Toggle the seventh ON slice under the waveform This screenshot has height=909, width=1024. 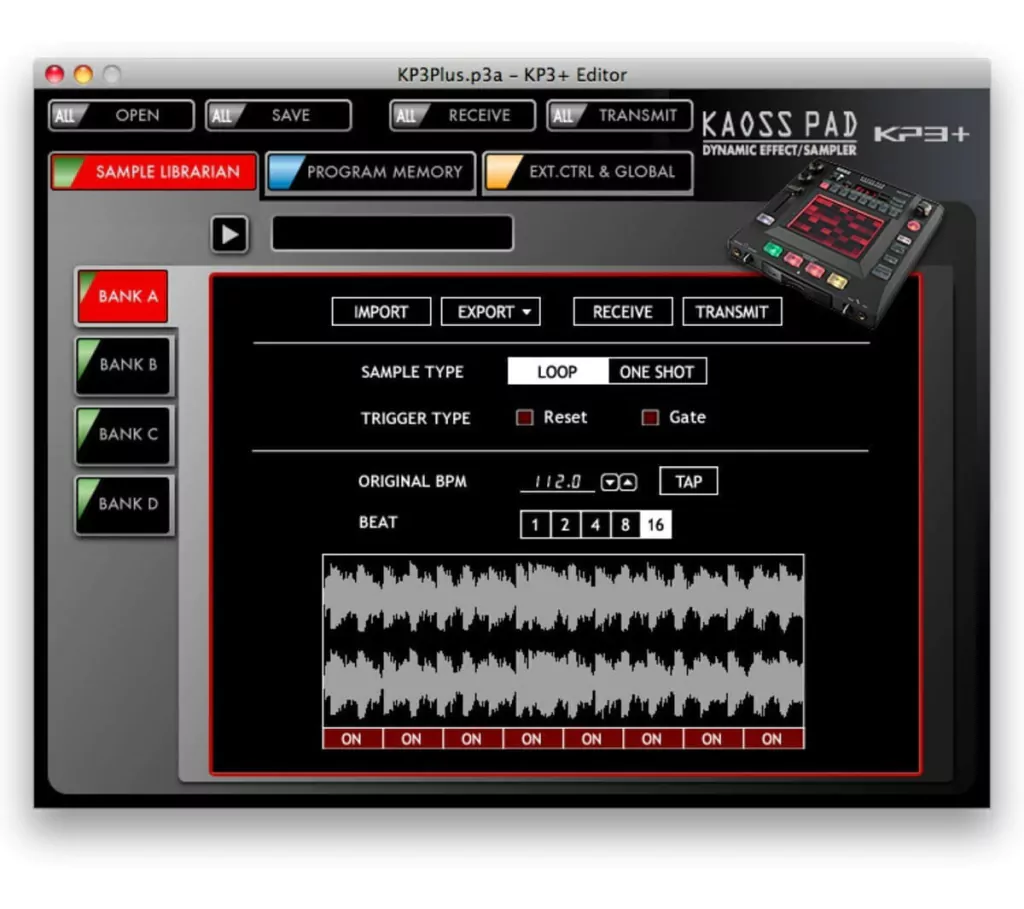(712, 739)
